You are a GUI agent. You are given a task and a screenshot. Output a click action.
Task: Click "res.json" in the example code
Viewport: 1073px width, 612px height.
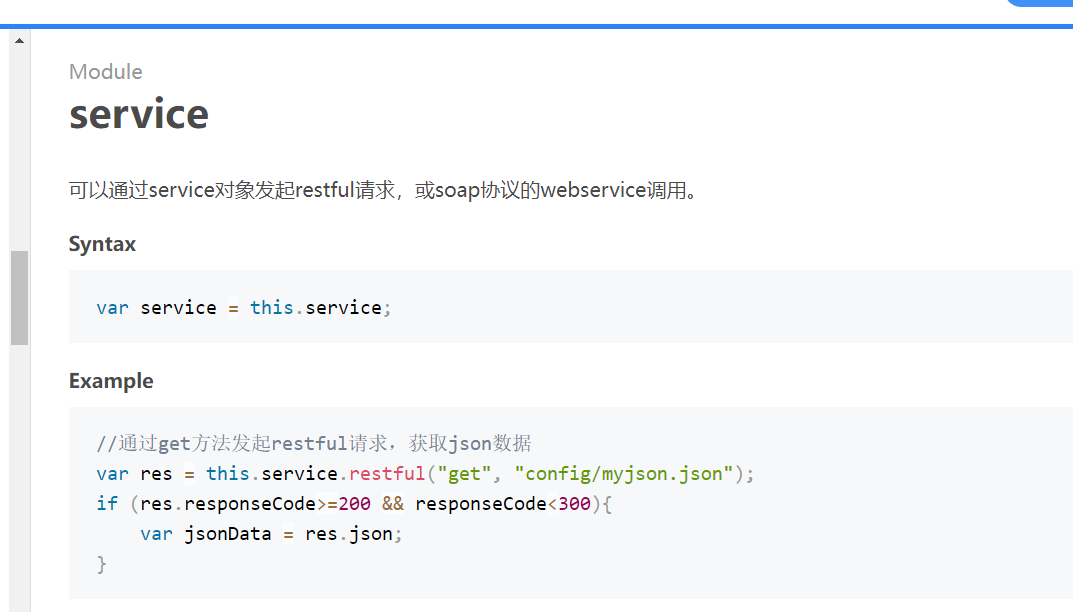click(x=349, y=533)
